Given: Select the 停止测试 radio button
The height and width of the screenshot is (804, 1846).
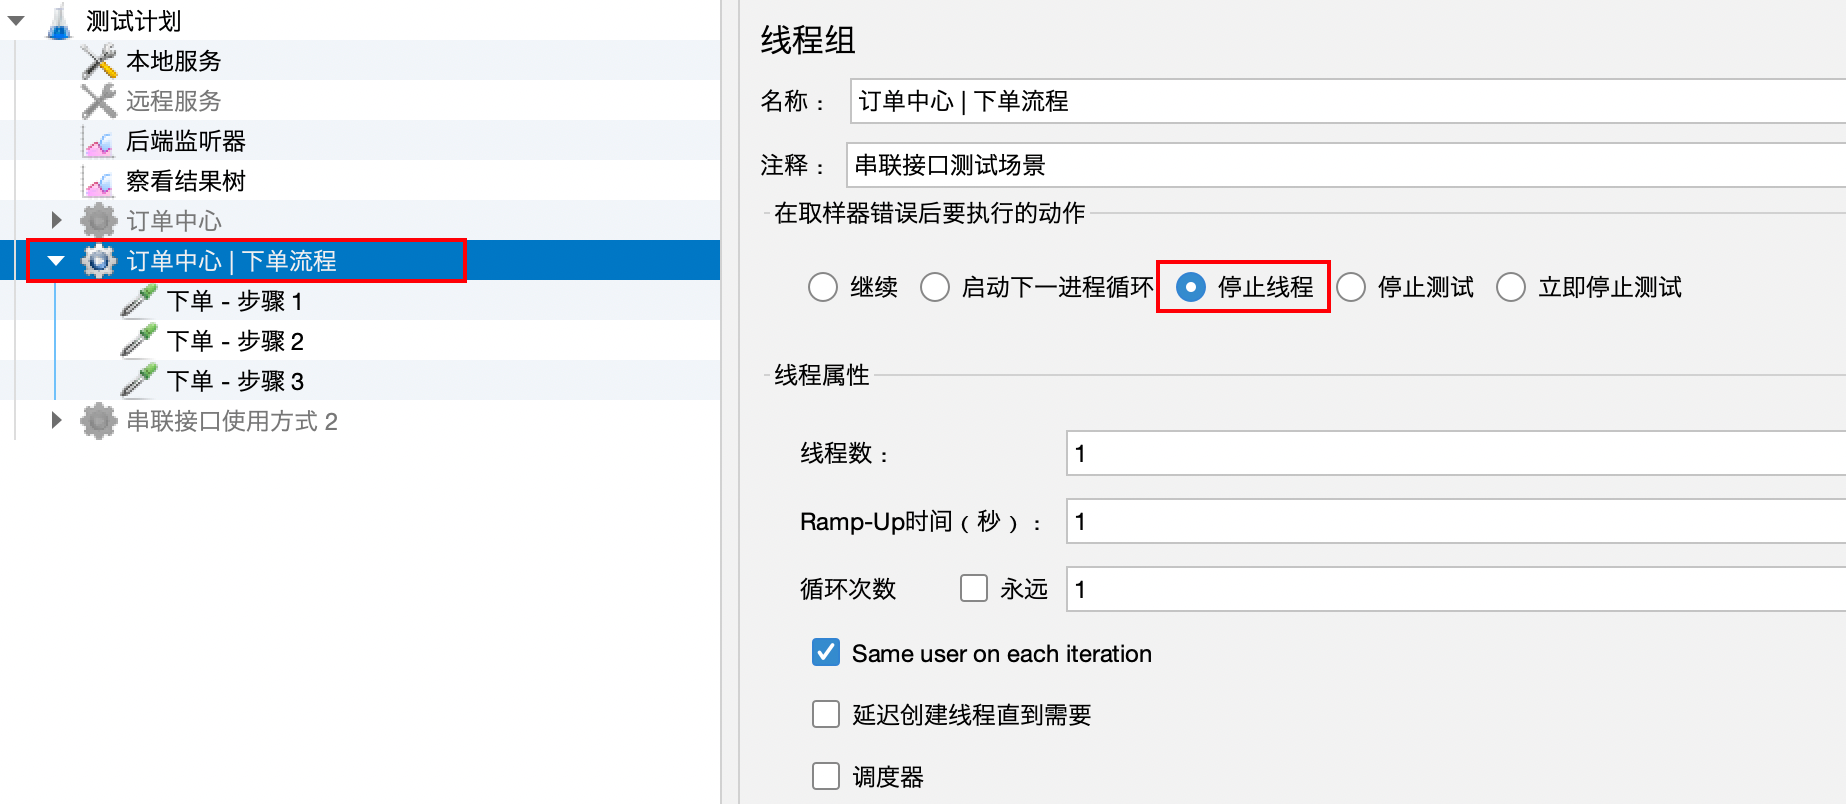Looking at the screenshot, I should (1351, 288).
